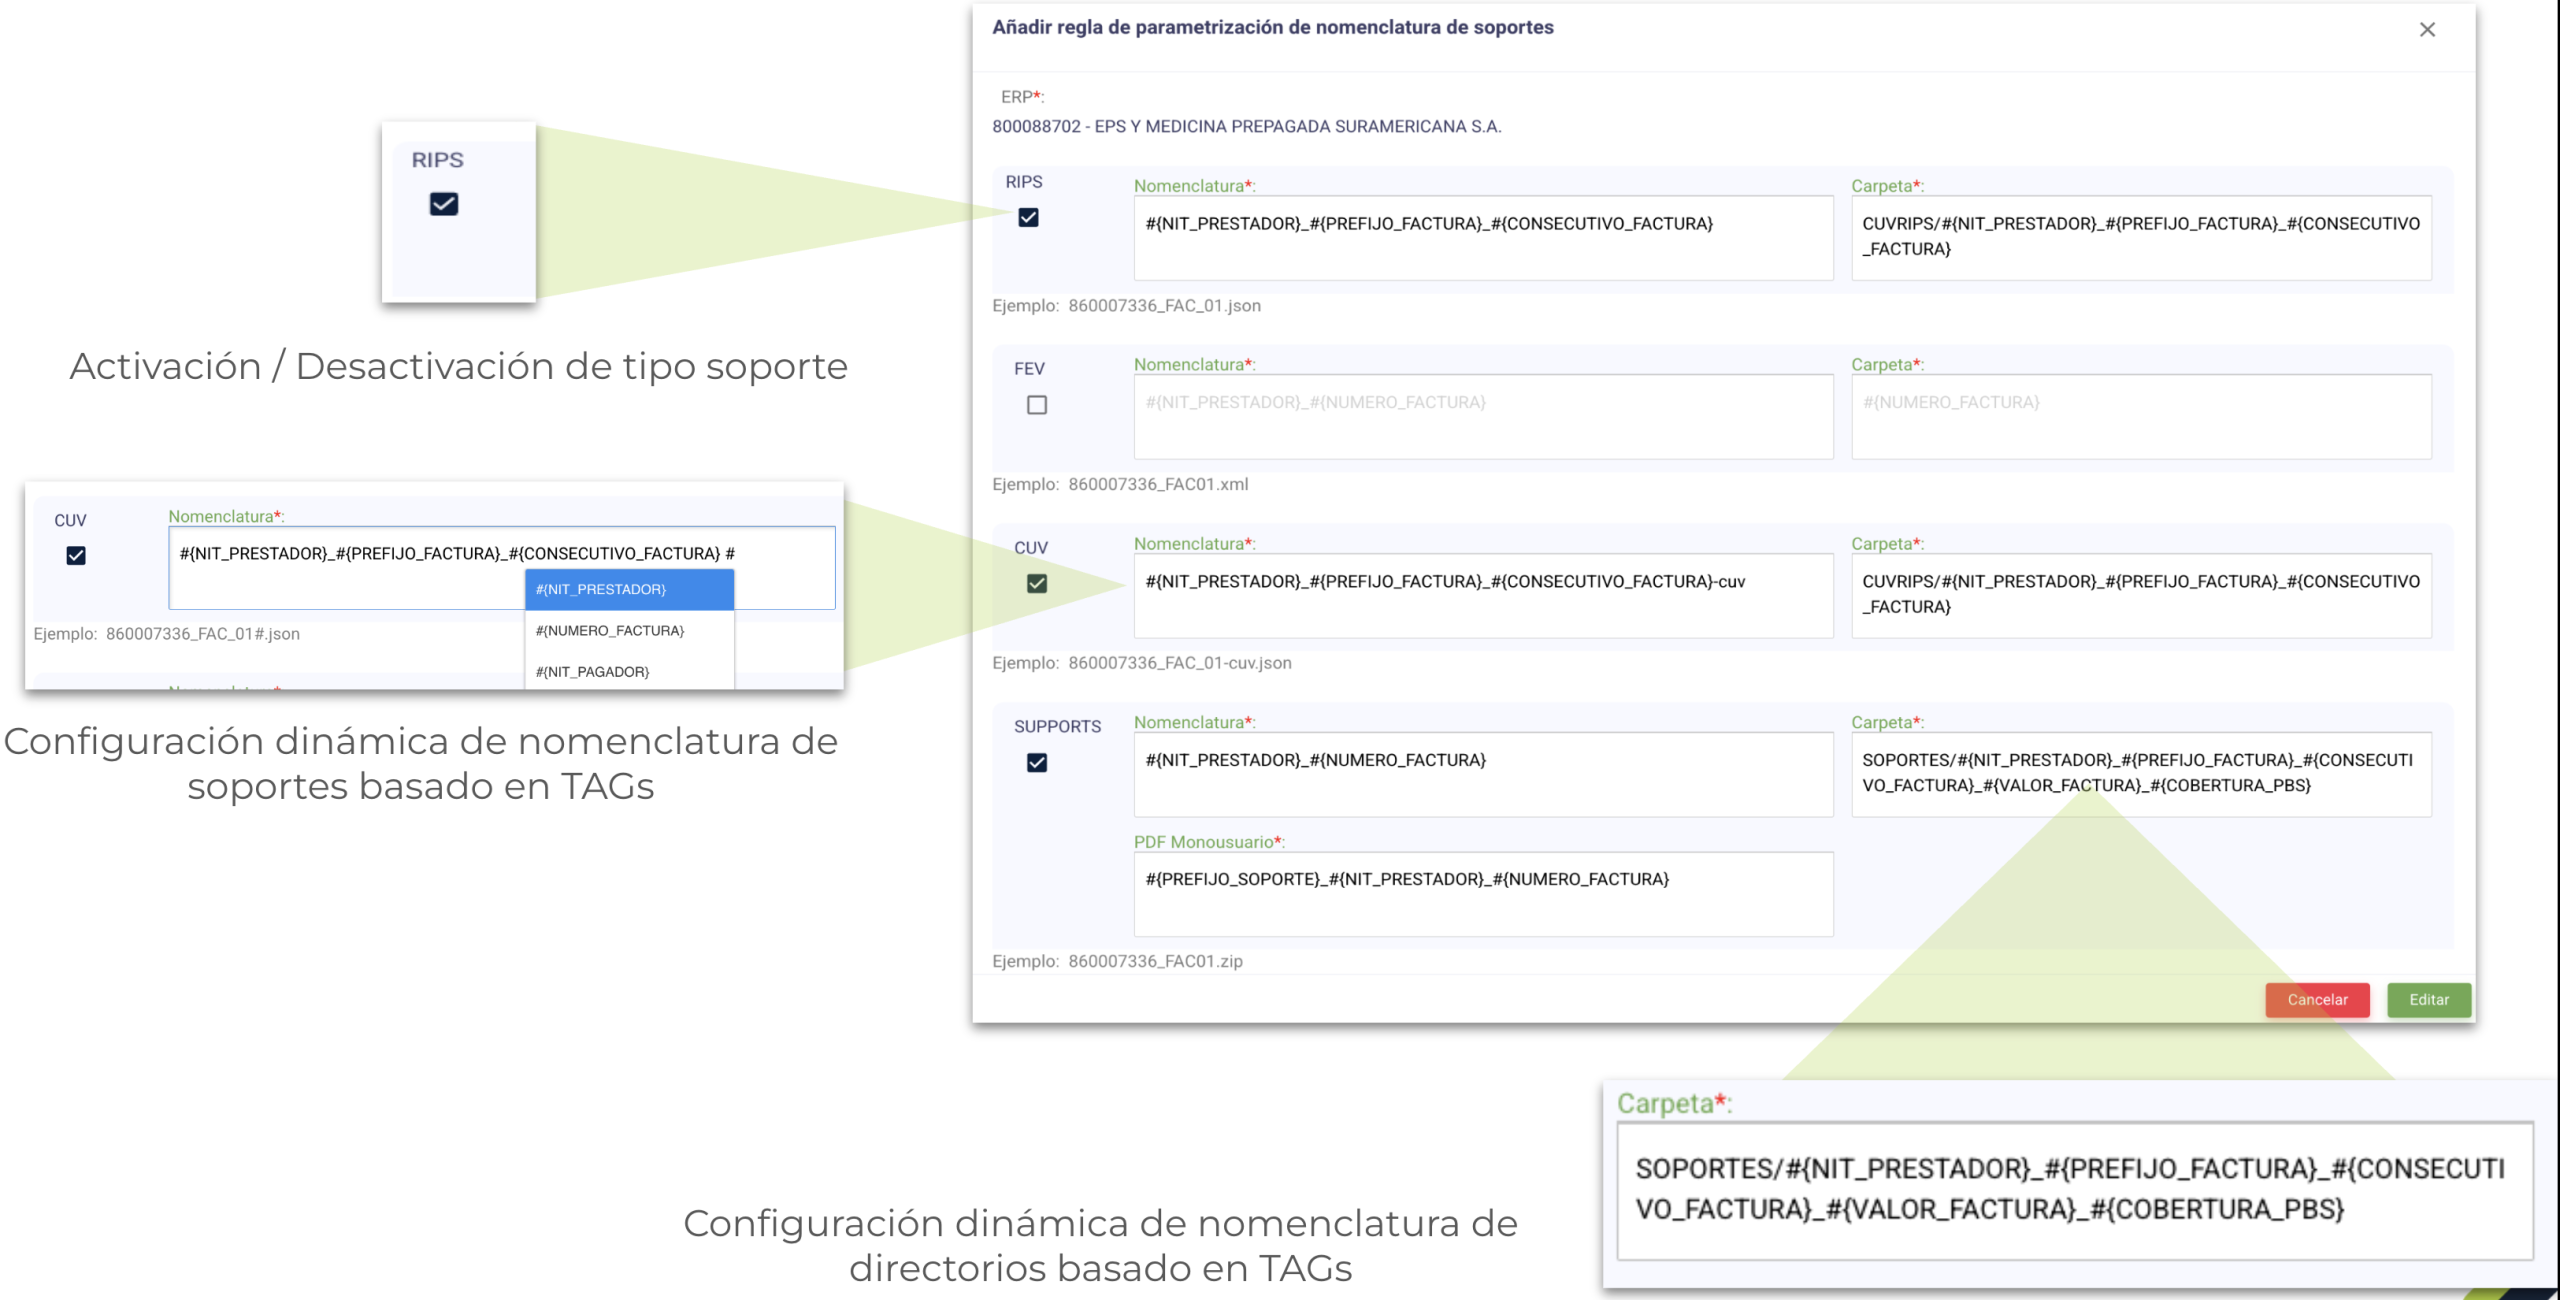Click example text 860007336_FAC01.xml
Screen dimensions: 2560x1300
(1158, 484)
